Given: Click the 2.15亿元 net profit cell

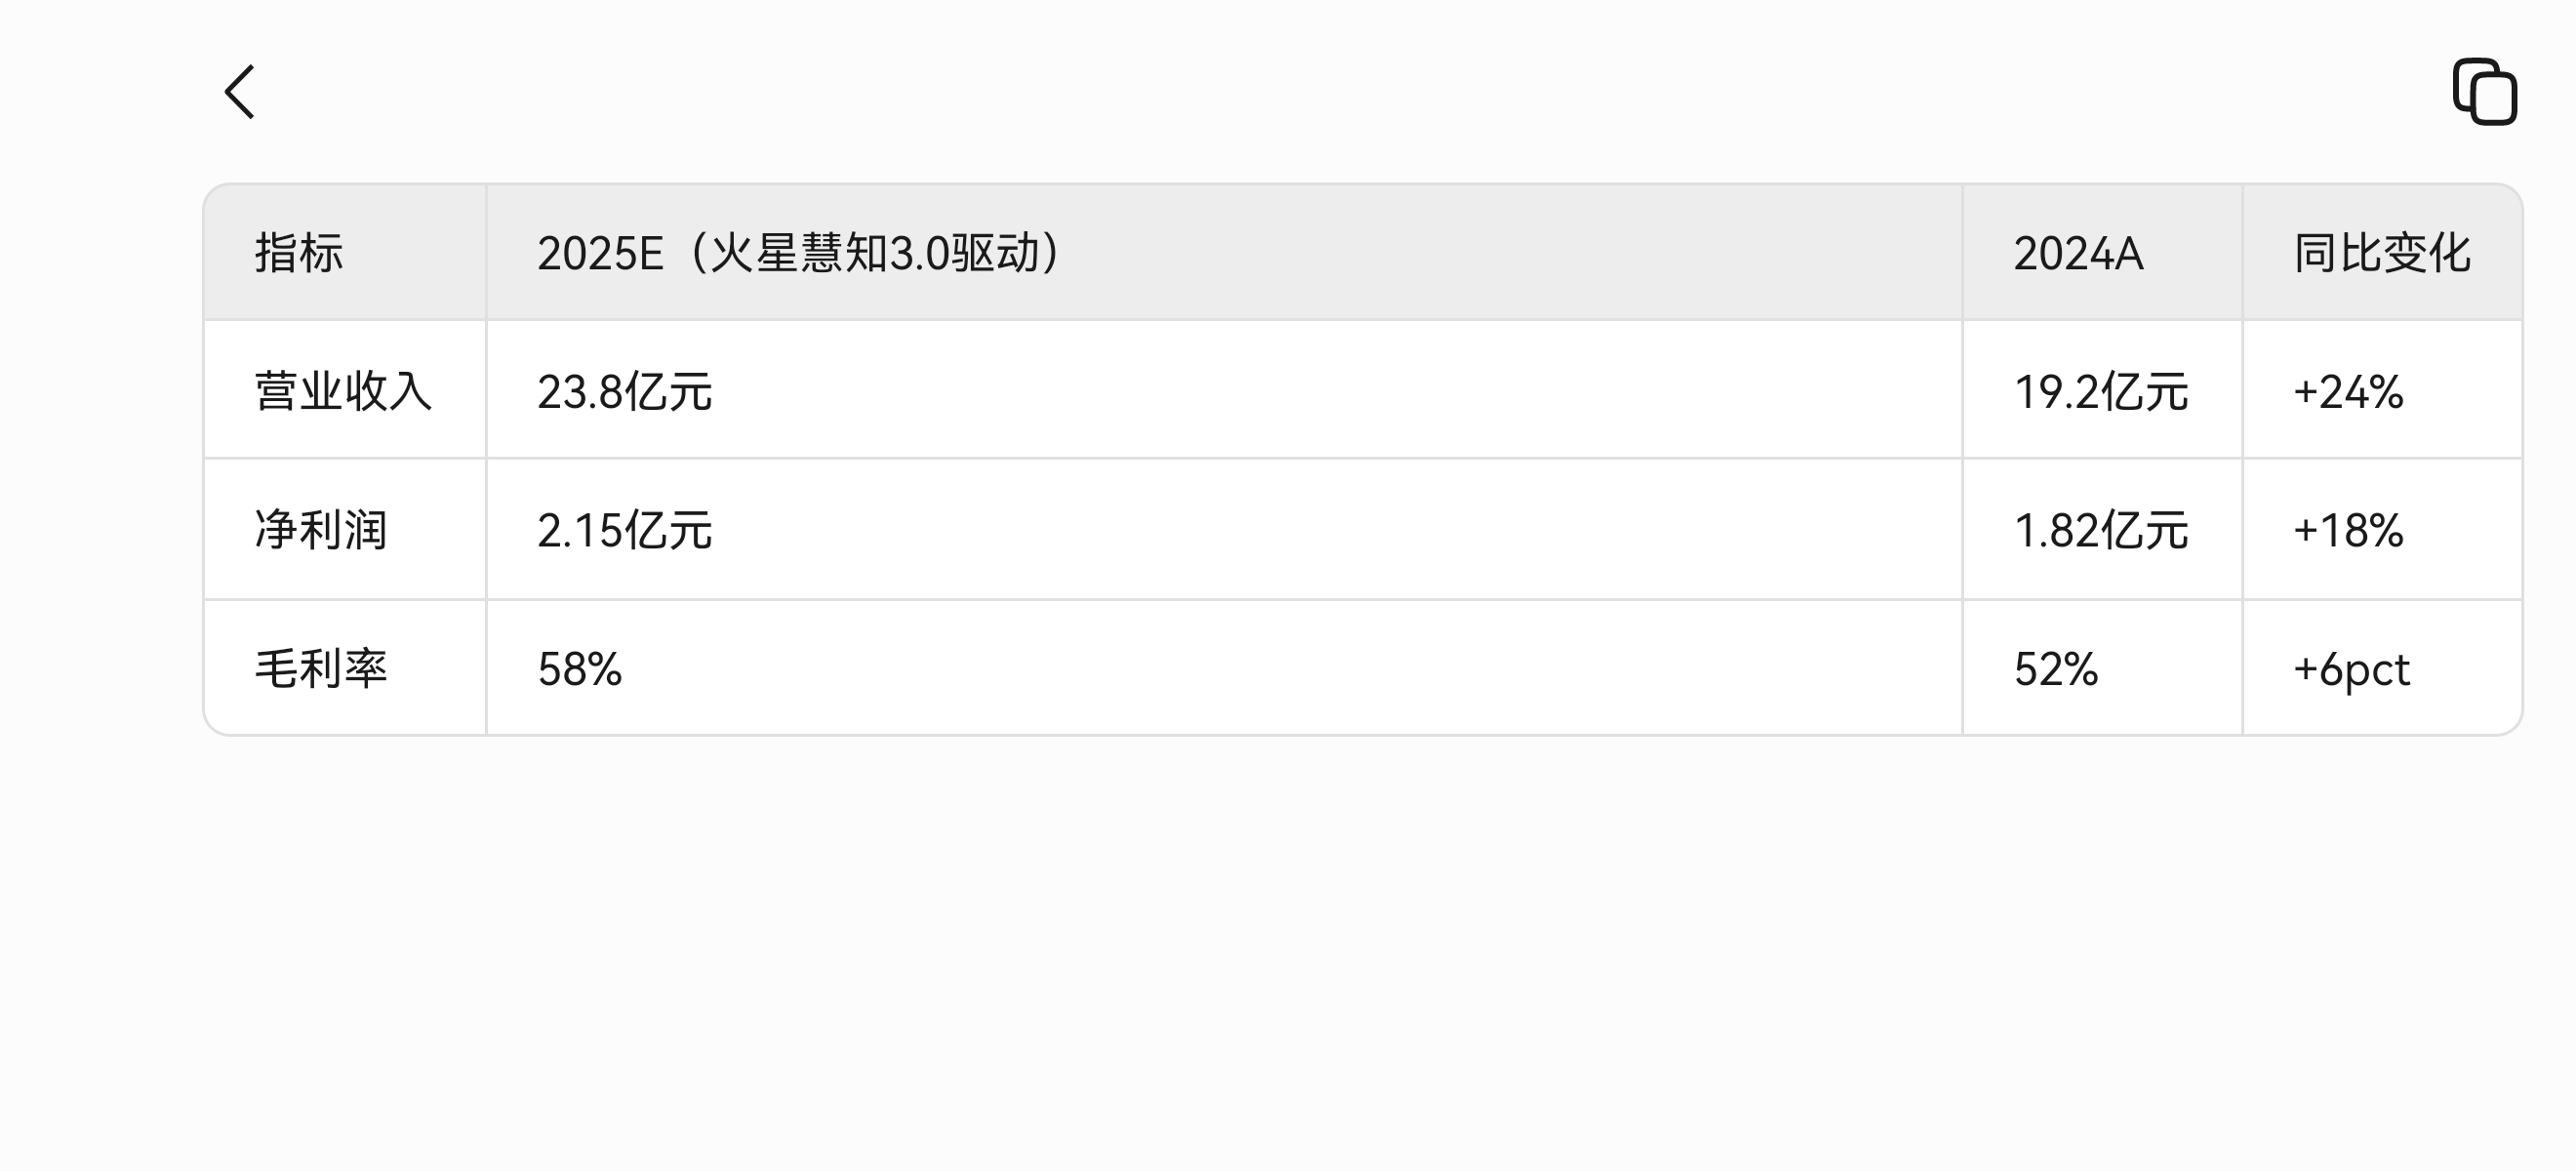Looking at the screenshot, I should (624, 530).
